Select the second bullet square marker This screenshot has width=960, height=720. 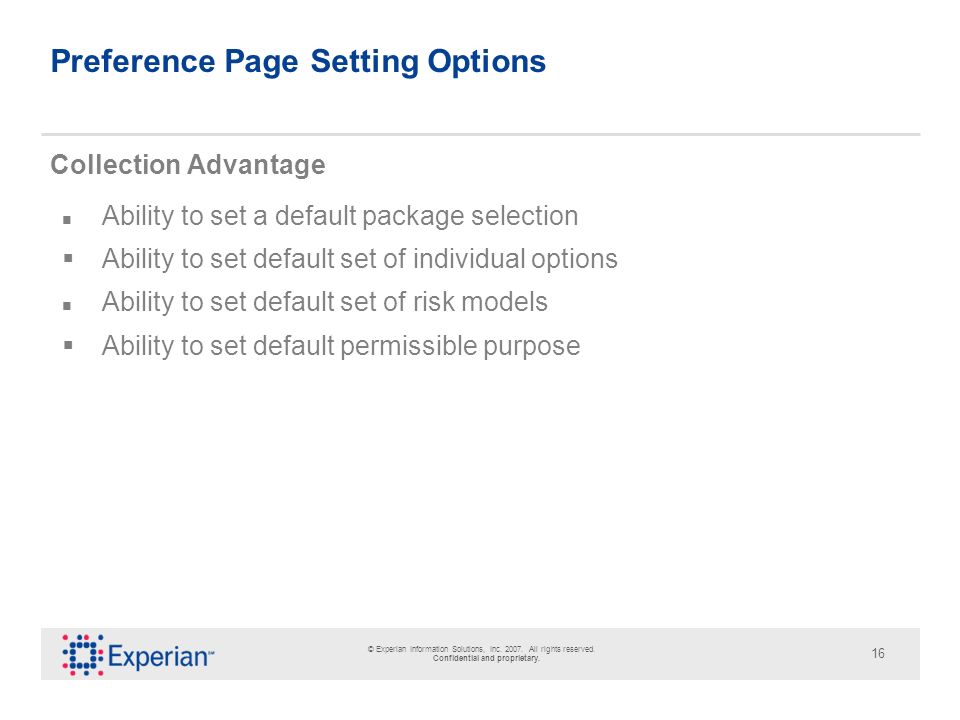[67, 258]
